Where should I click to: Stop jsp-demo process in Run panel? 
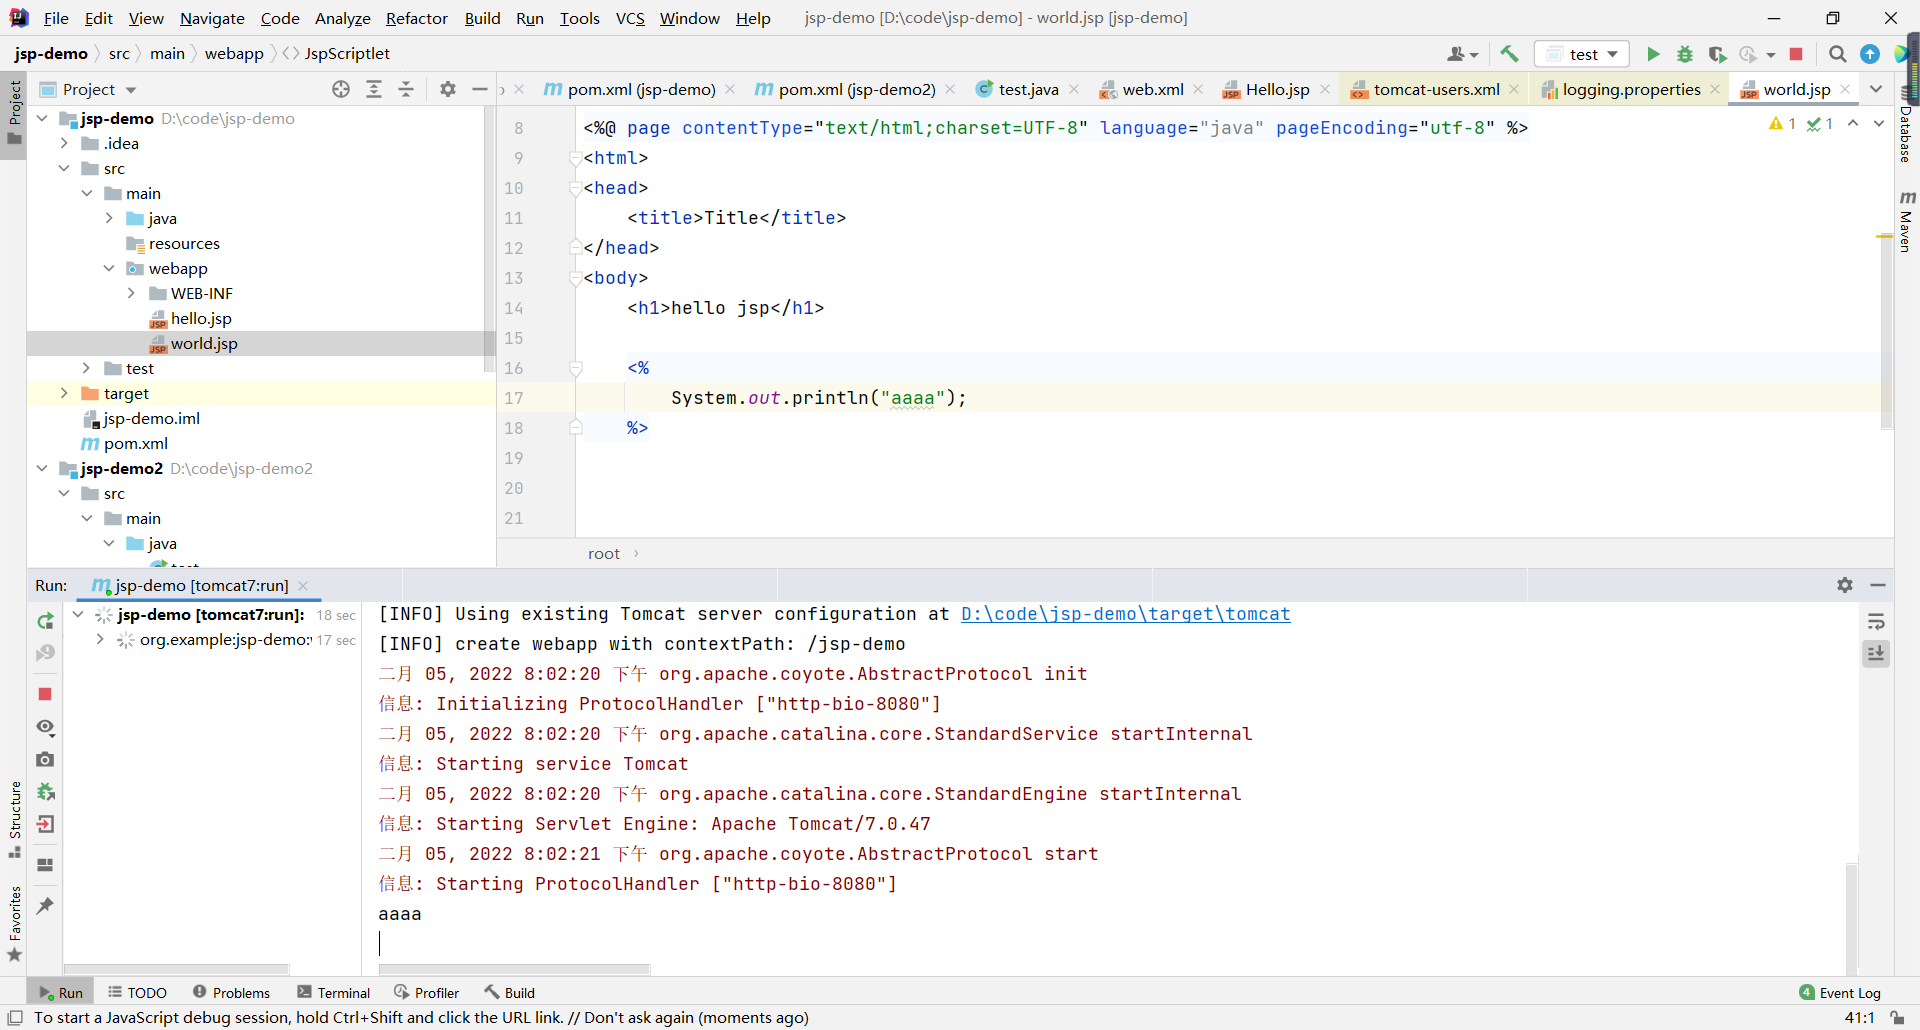[x=45, y=694]
